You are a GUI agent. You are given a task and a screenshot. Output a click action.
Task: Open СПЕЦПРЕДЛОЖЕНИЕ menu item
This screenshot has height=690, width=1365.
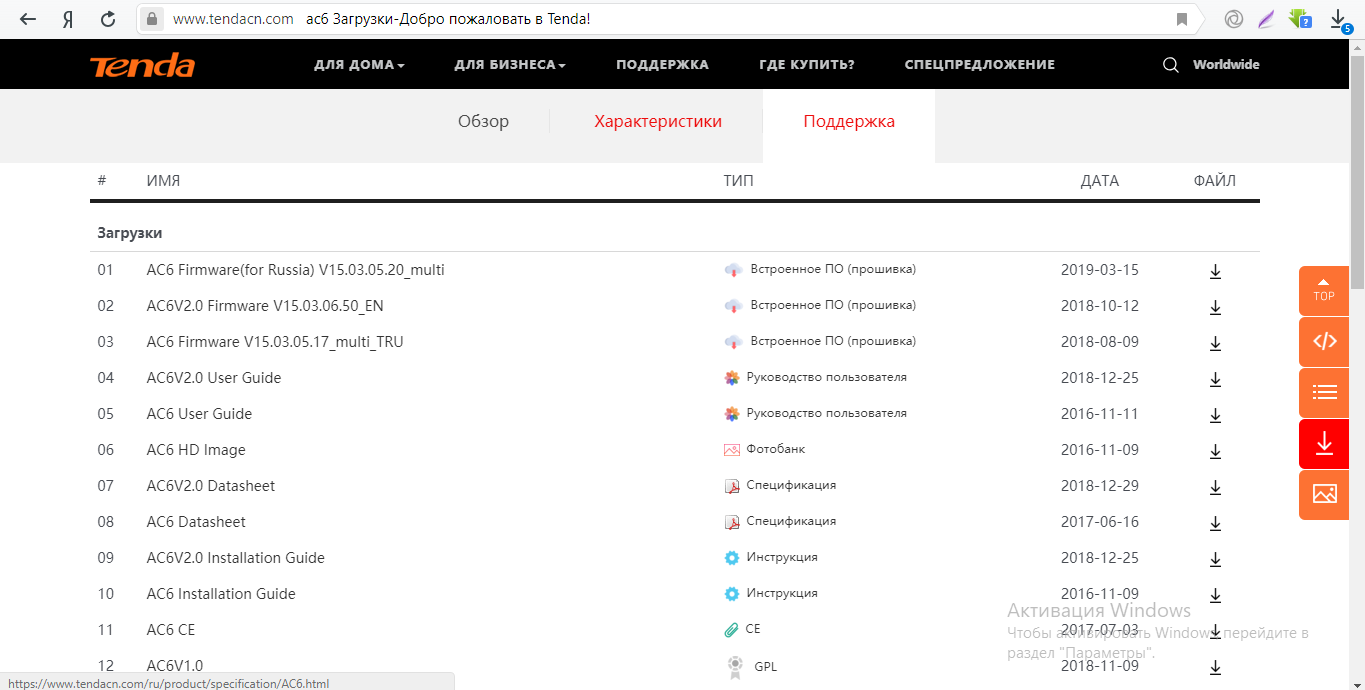point(980,65)
